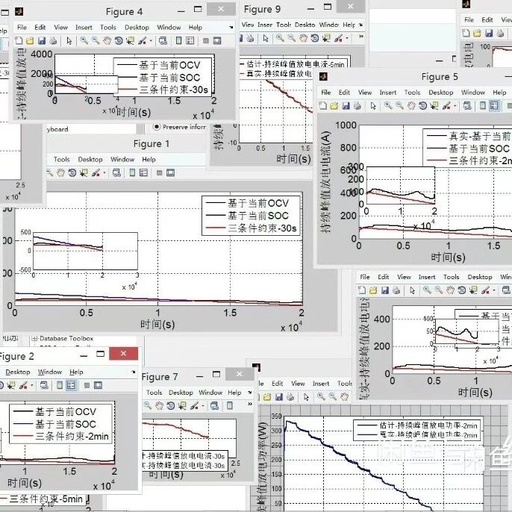This screenshot has height=512, width=512.
Task: Insert legend icon in Figure 5 toolbar
Action: coord(494,106)
